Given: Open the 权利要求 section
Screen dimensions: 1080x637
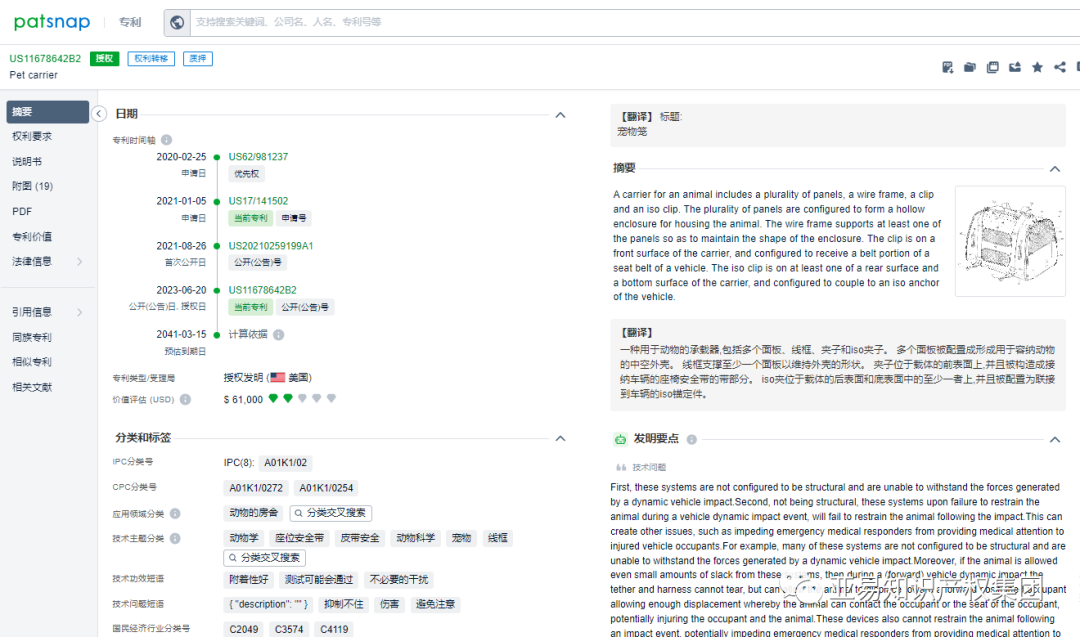Looking at the screenshot, I should pos(32,136).
